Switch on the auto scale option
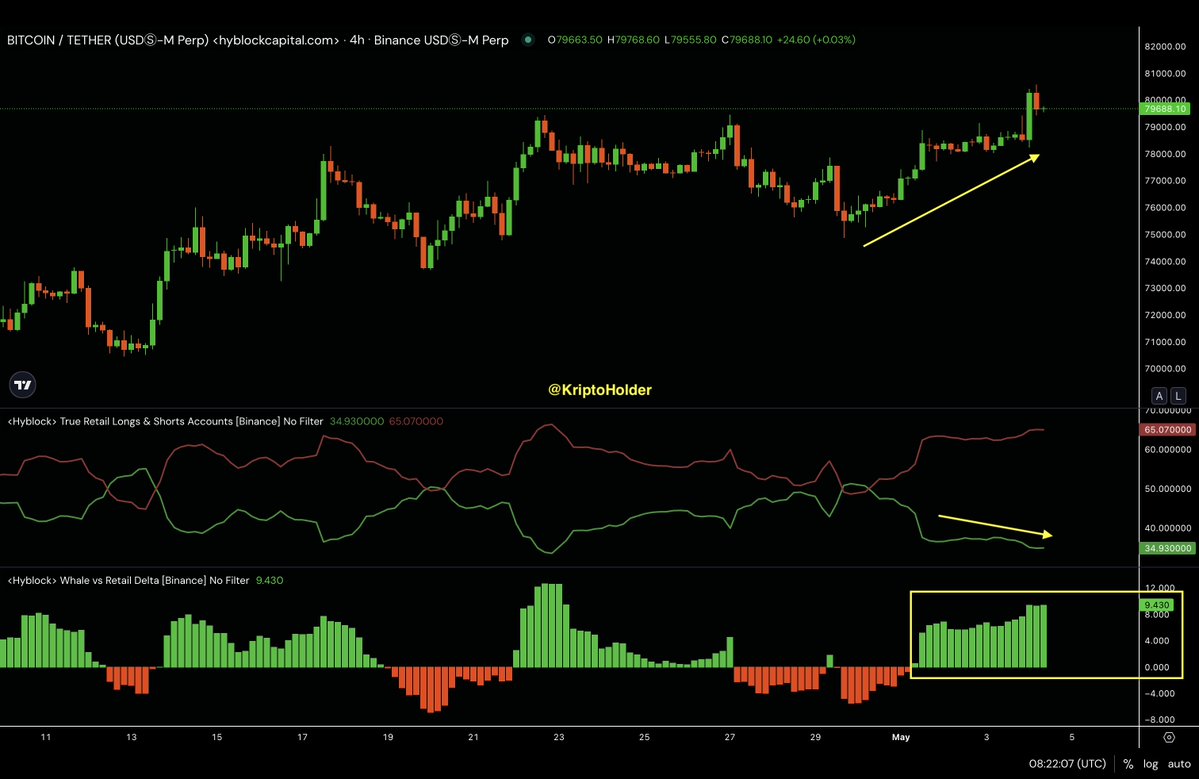Screen dimensions: 1199x779 (x=1179, y=764)
